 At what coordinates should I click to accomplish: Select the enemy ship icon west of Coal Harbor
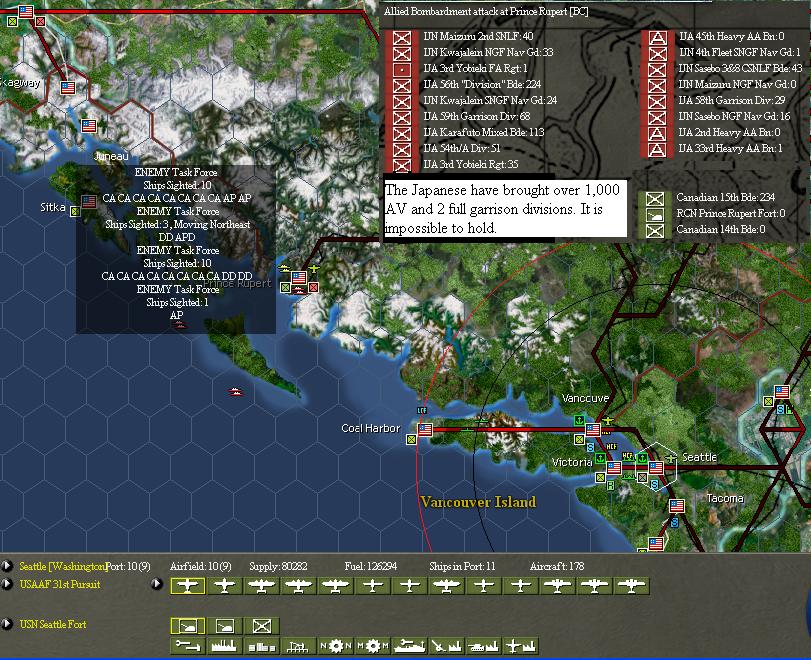[x=236, y=392]
